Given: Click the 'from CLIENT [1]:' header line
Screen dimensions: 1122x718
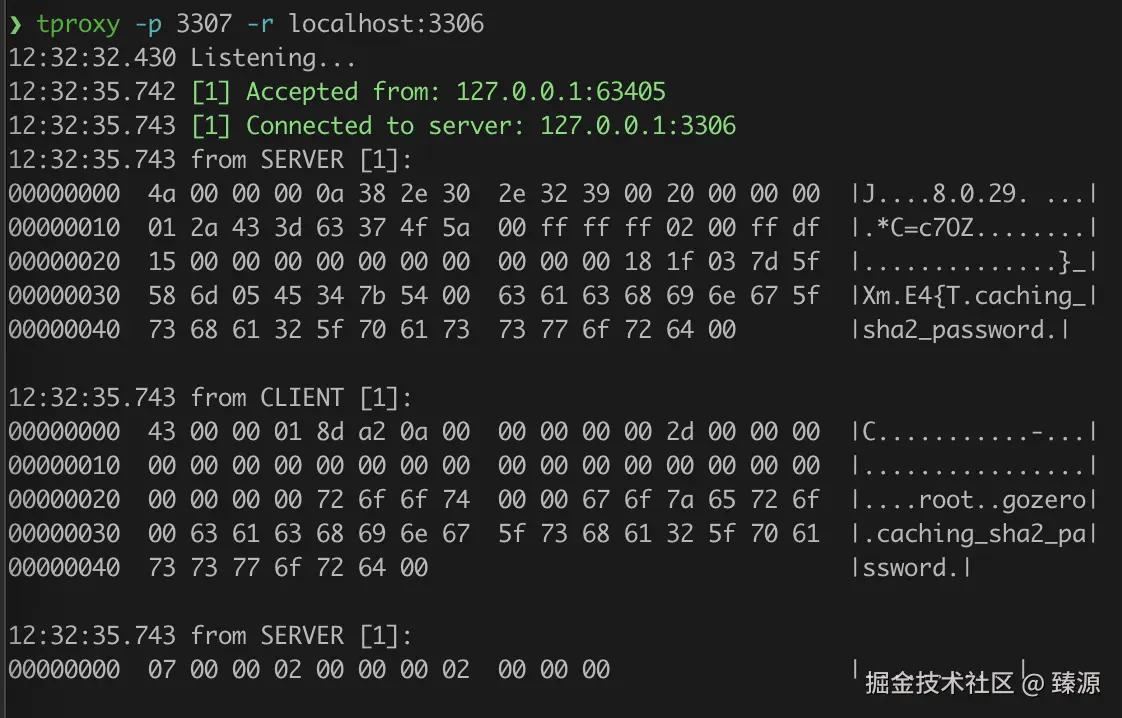Looking at the screenshot, I should pyautogui.click(x=302, y=398).
